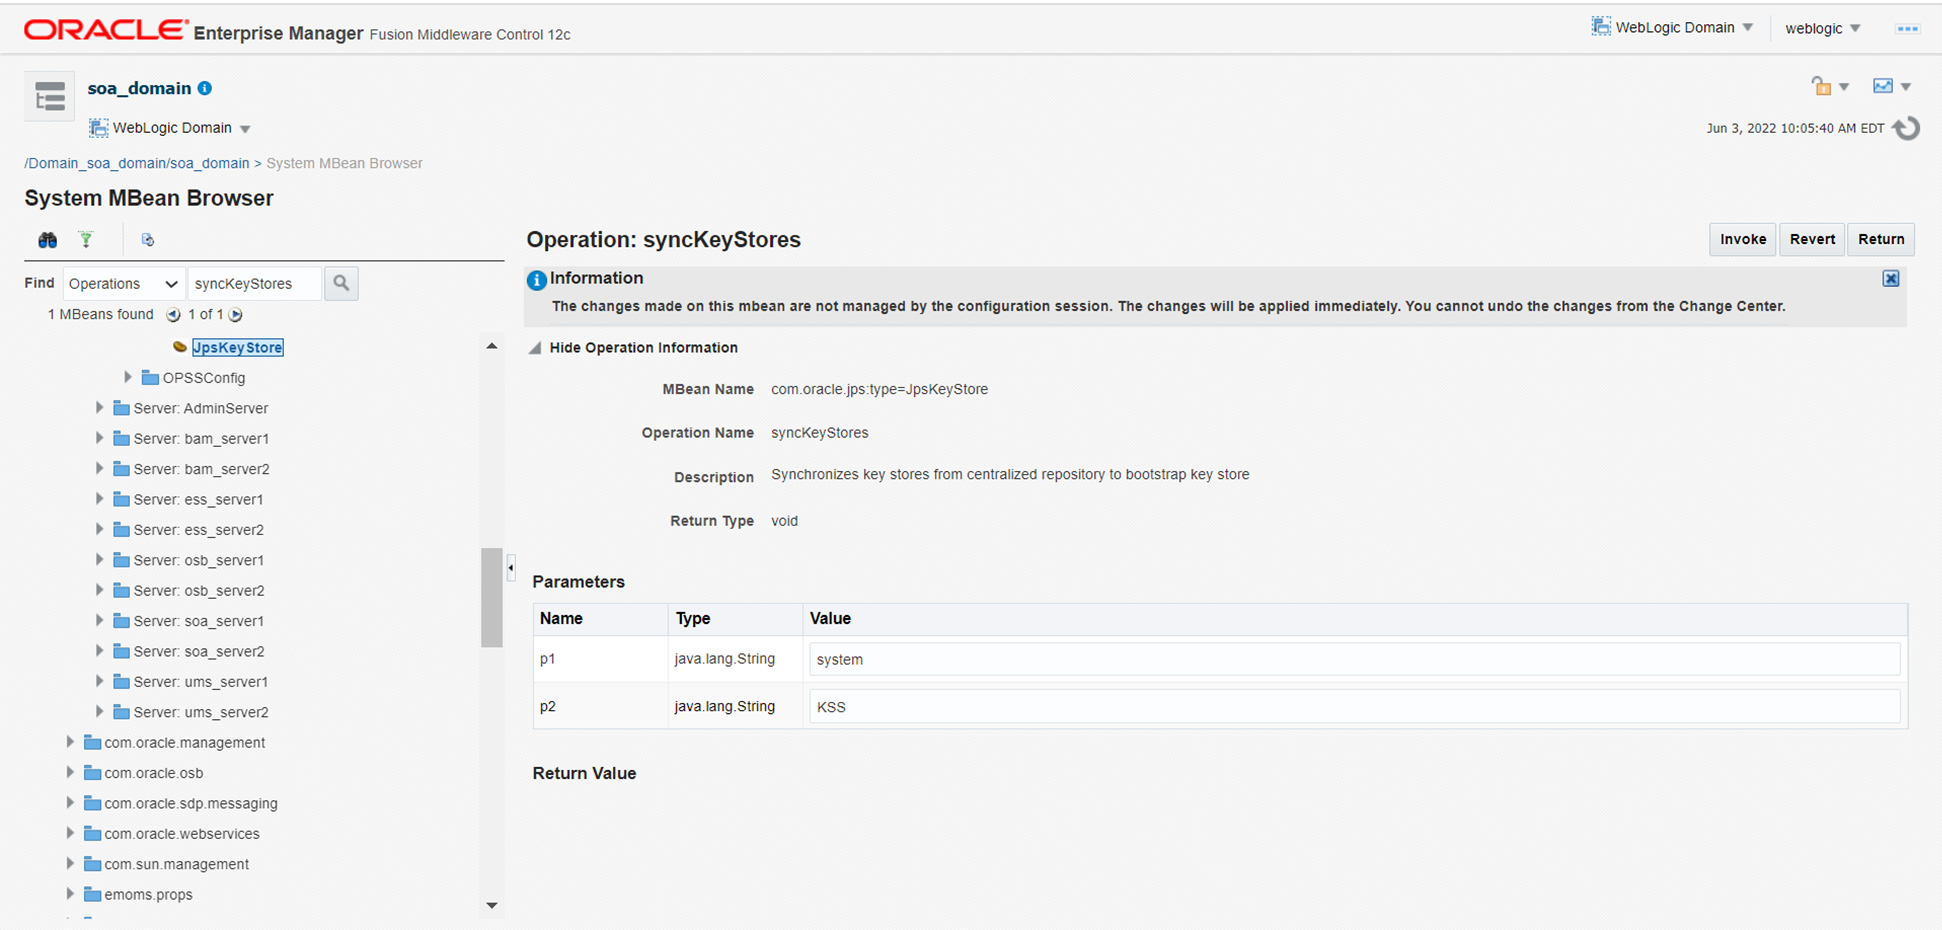
Task: Select Server: ums_server1 in tree
Action: [x=201, y=682]
